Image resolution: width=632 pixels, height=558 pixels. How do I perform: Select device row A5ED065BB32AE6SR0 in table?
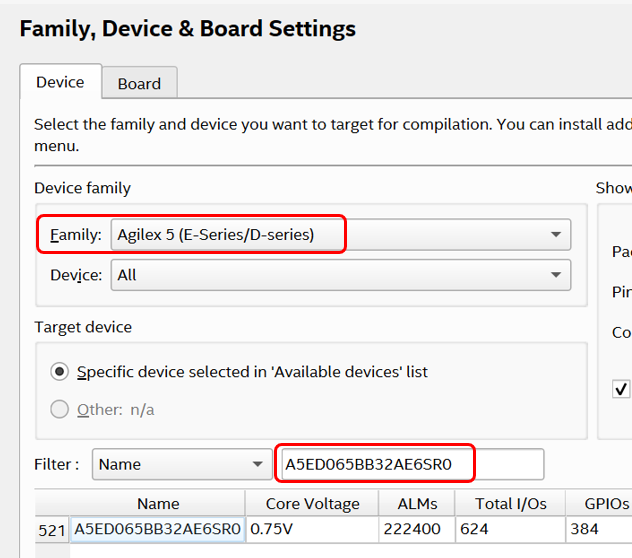(158, 530)
